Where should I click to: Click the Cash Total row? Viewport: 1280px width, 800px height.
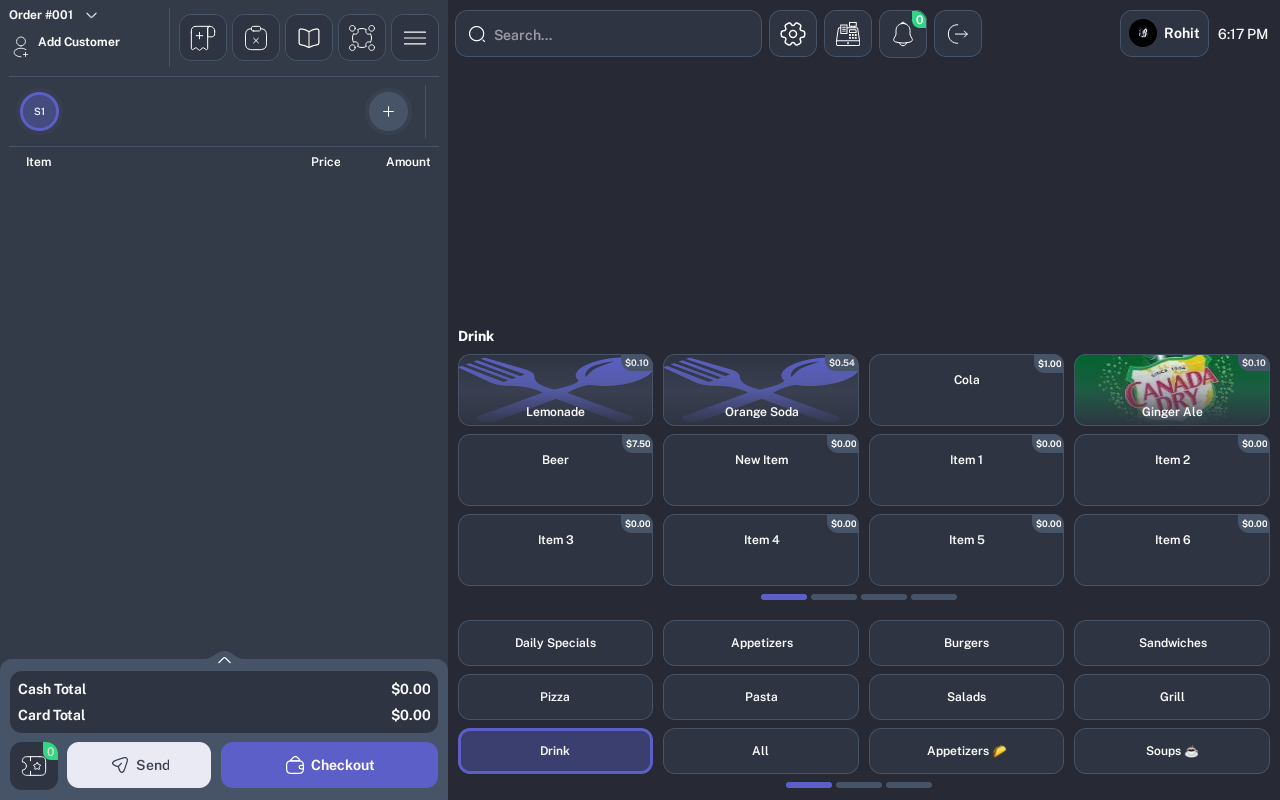[224, 689]
